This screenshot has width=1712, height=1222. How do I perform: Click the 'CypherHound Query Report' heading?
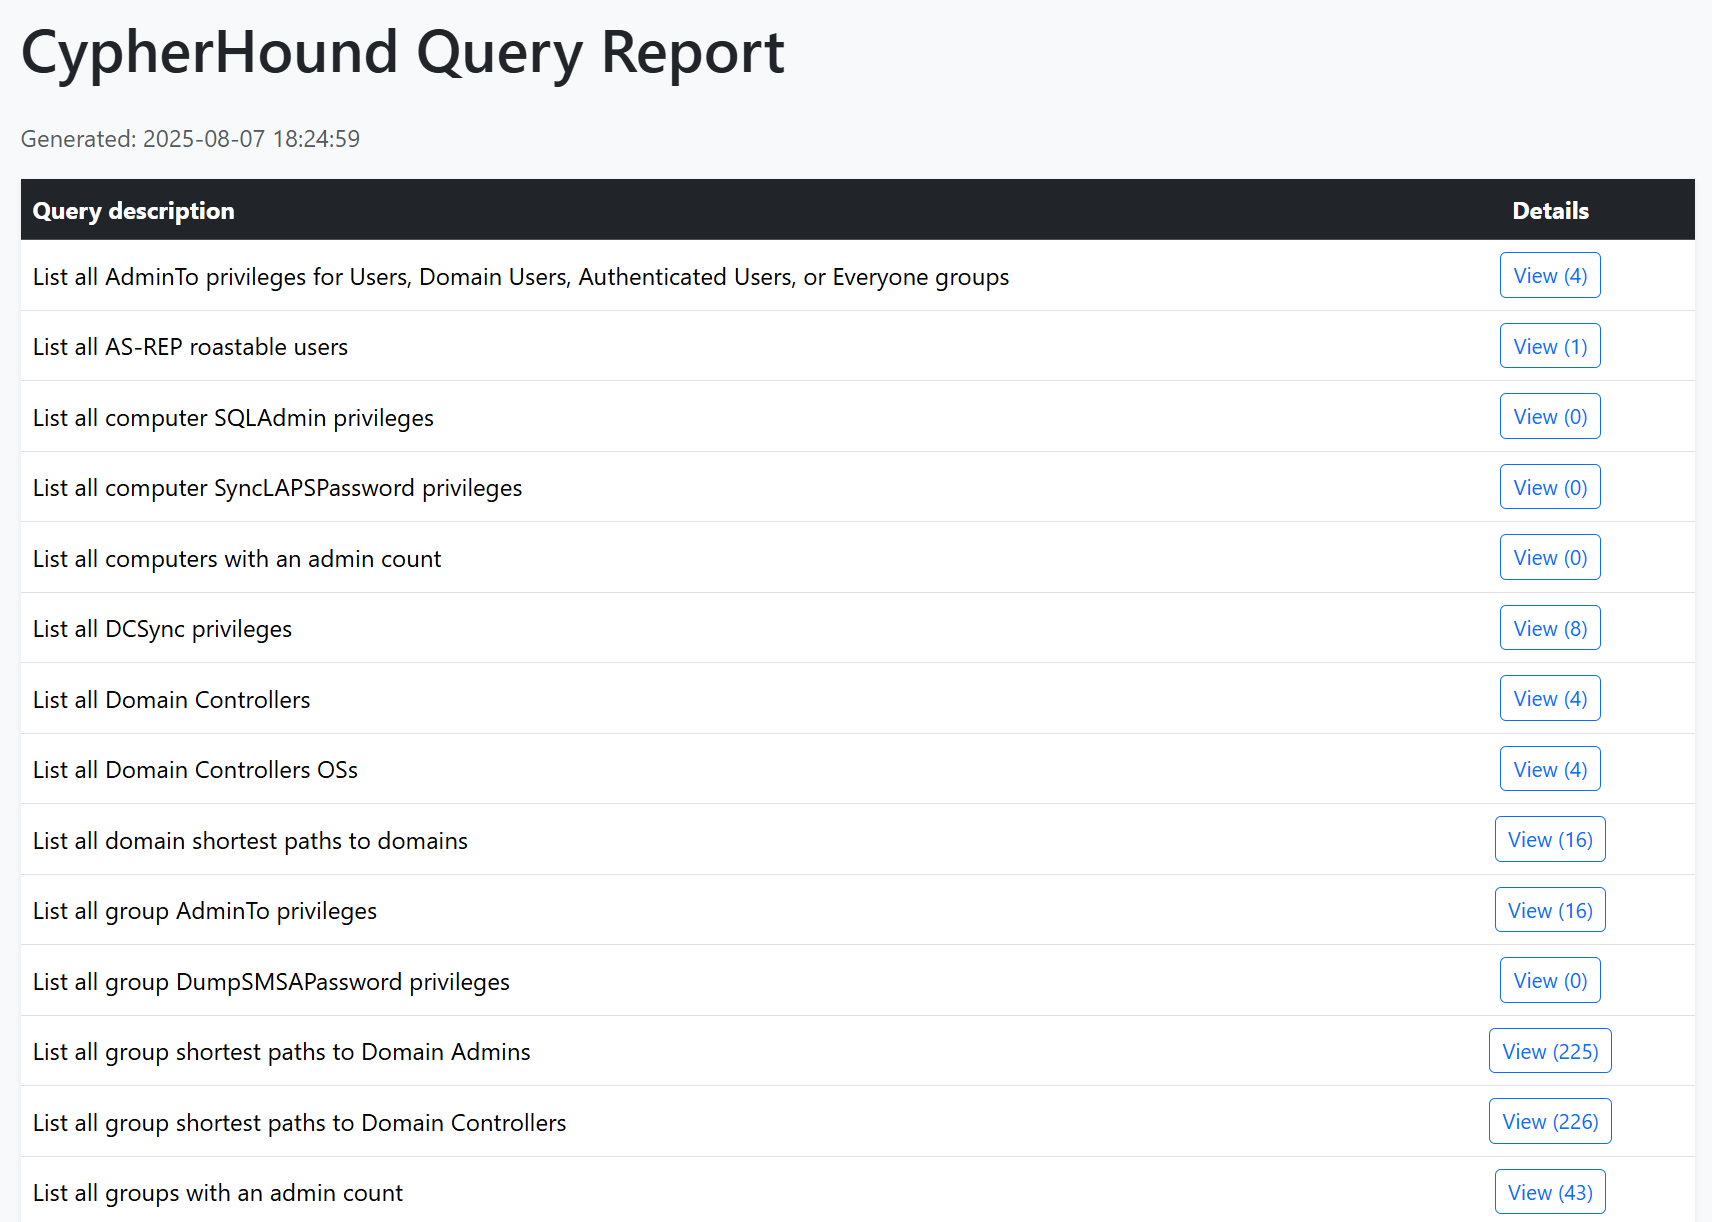click(x=403, y=52)
